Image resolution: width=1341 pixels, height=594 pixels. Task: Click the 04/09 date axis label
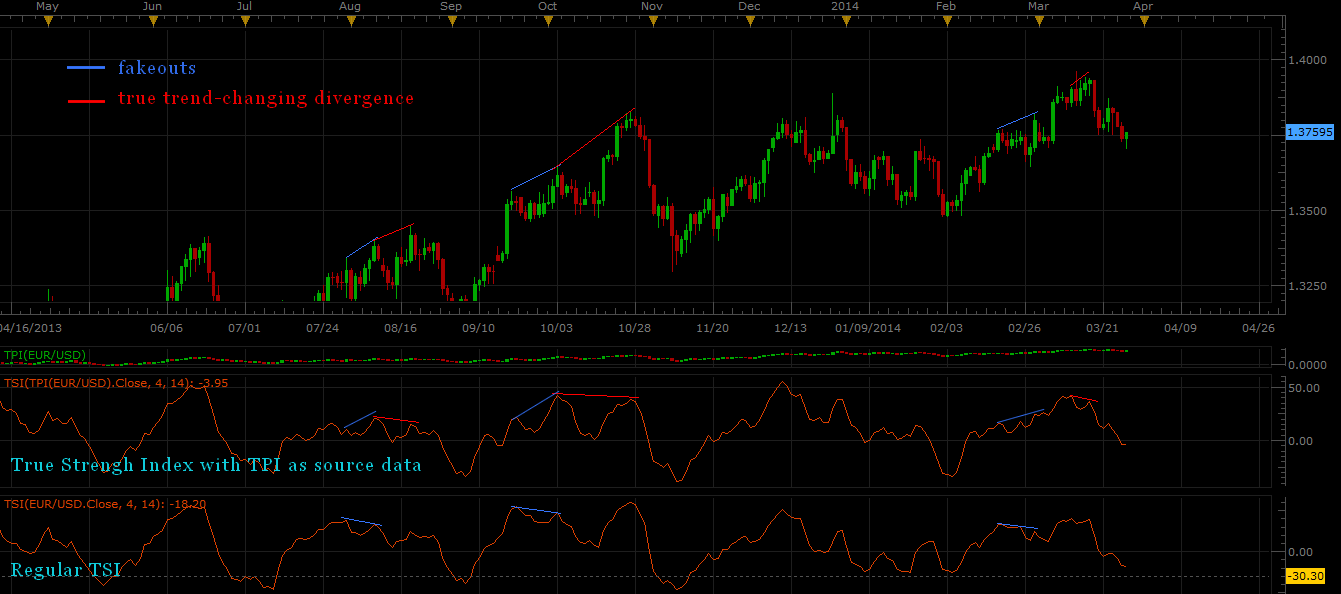[x=1180, y=327]
